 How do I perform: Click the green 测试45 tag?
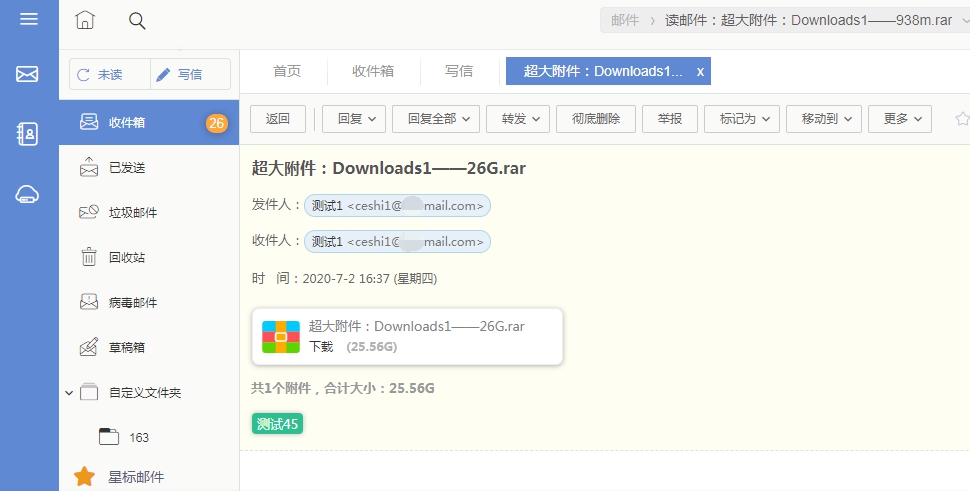click(x=277, y=424)
